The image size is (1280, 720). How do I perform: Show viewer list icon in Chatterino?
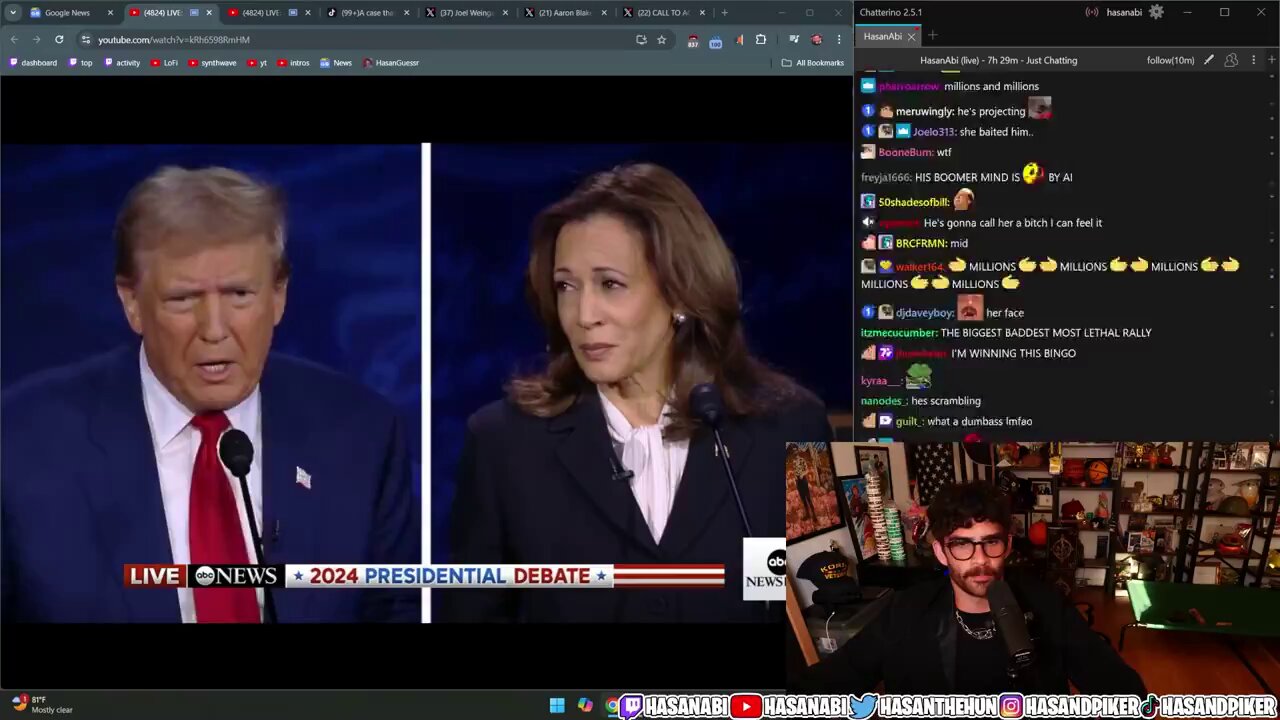(x=1231, y=60)
